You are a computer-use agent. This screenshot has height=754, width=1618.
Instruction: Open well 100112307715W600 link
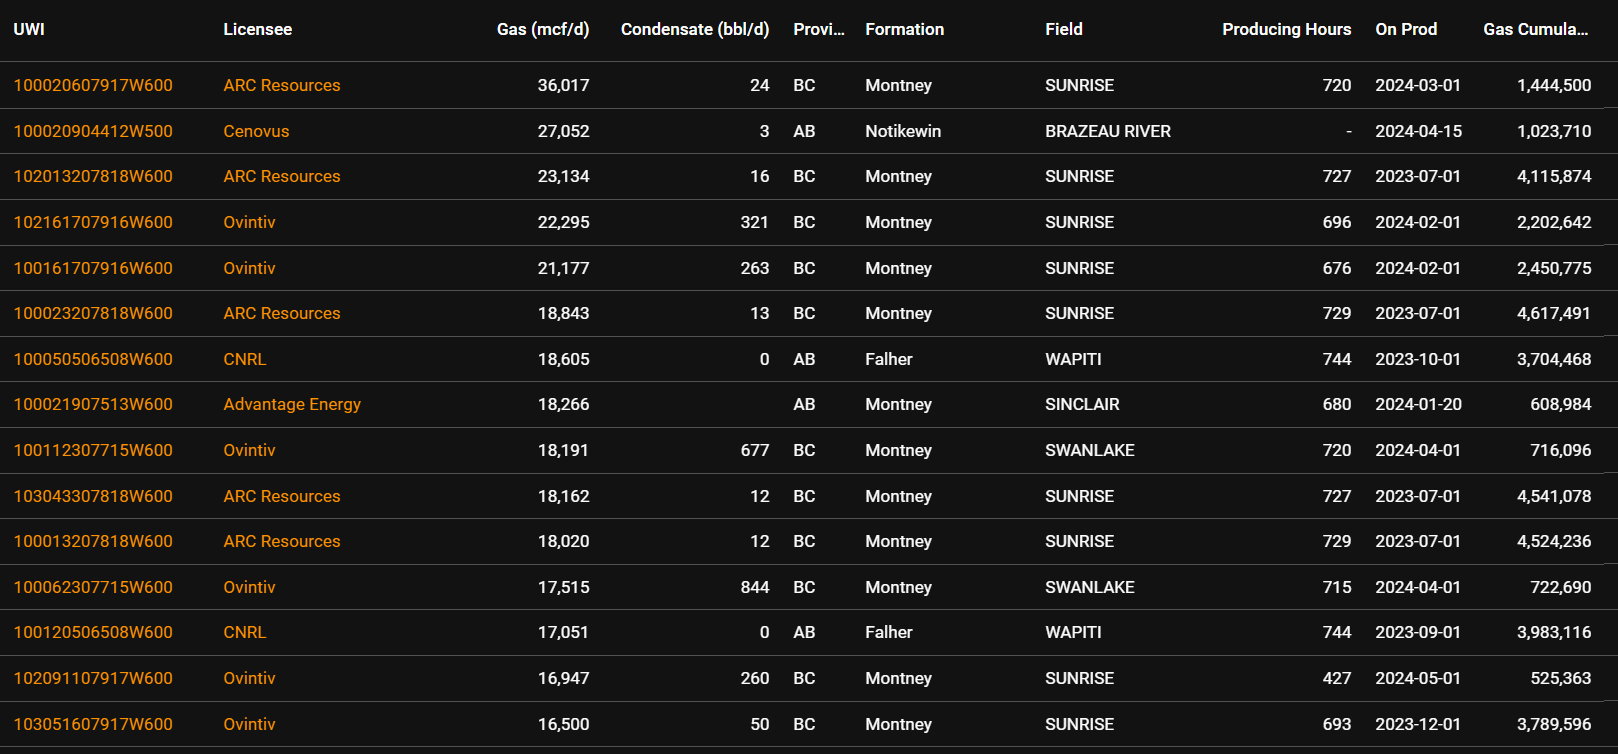(93, 450)
